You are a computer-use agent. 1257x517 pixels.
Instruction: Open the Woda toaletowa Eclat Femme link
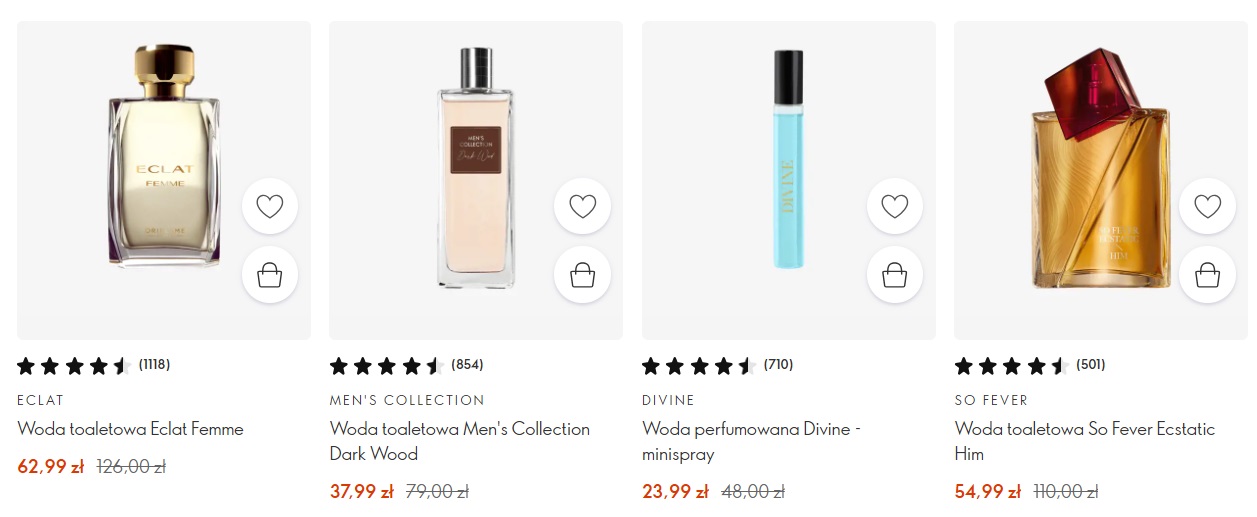tap(130, 429)
